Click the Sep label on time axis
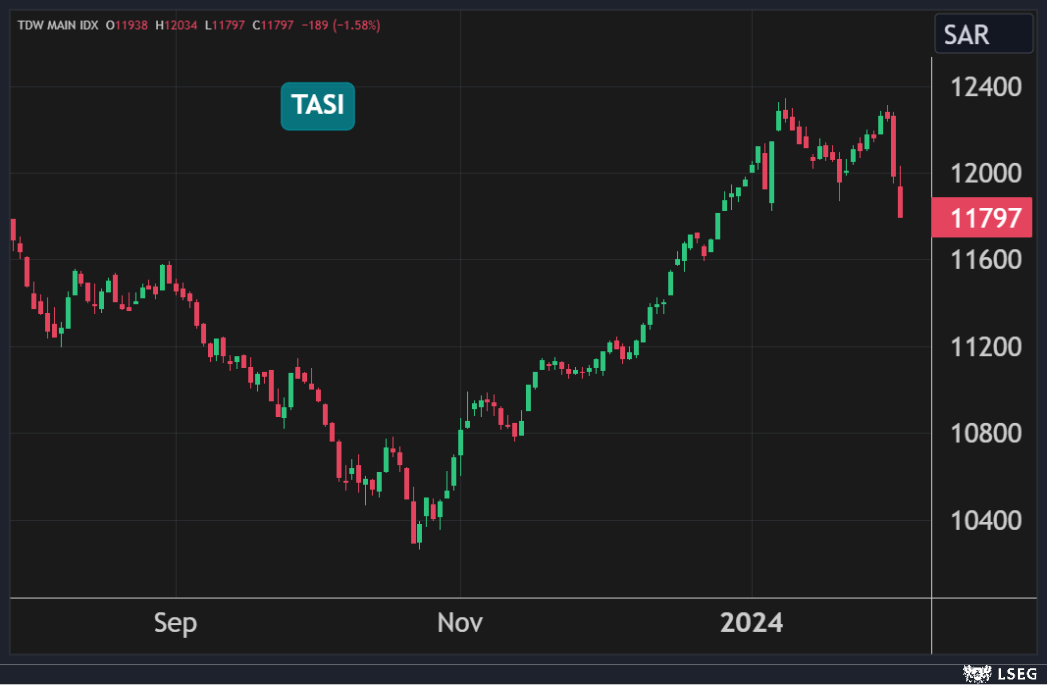The width and height of the screenshot is (1047, 685). coord(175,624)
